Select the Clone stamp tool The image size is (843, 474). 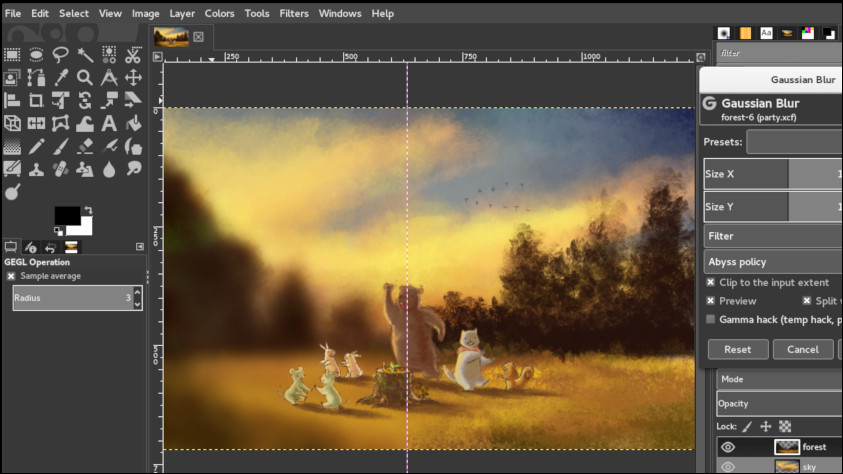point(36,170)
